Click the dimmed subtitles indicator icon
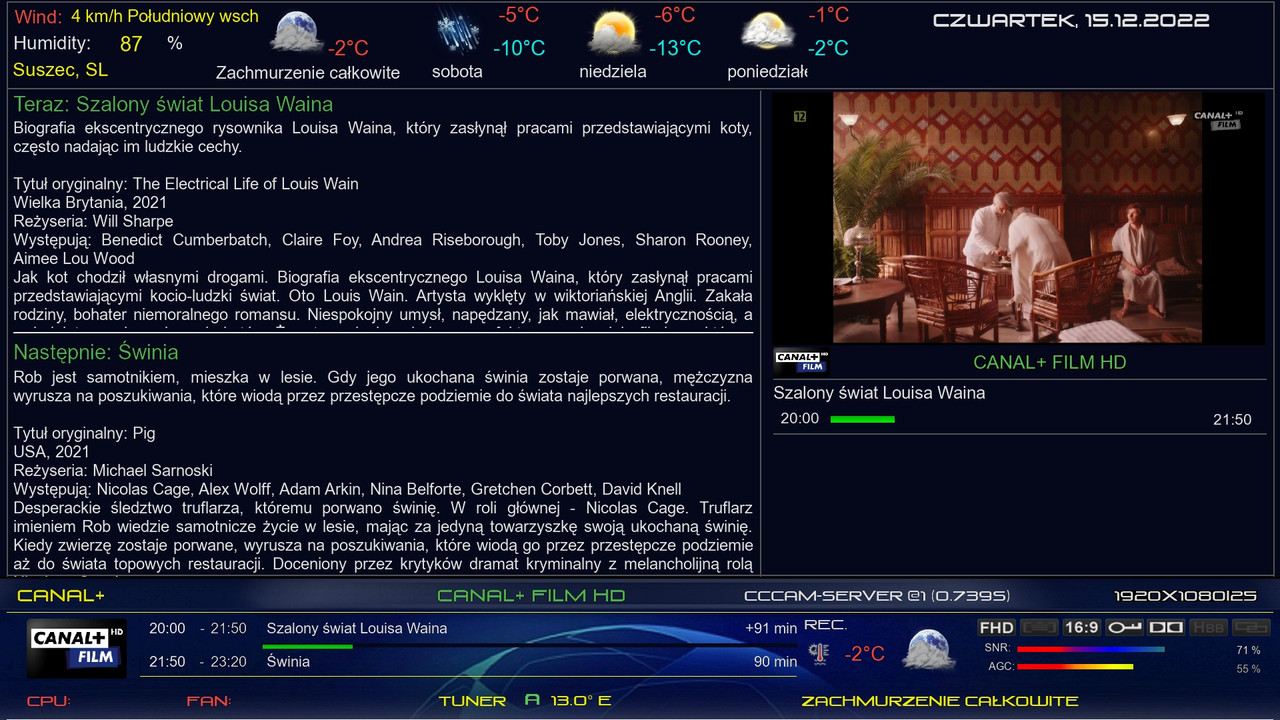 tap(1251, 627)
